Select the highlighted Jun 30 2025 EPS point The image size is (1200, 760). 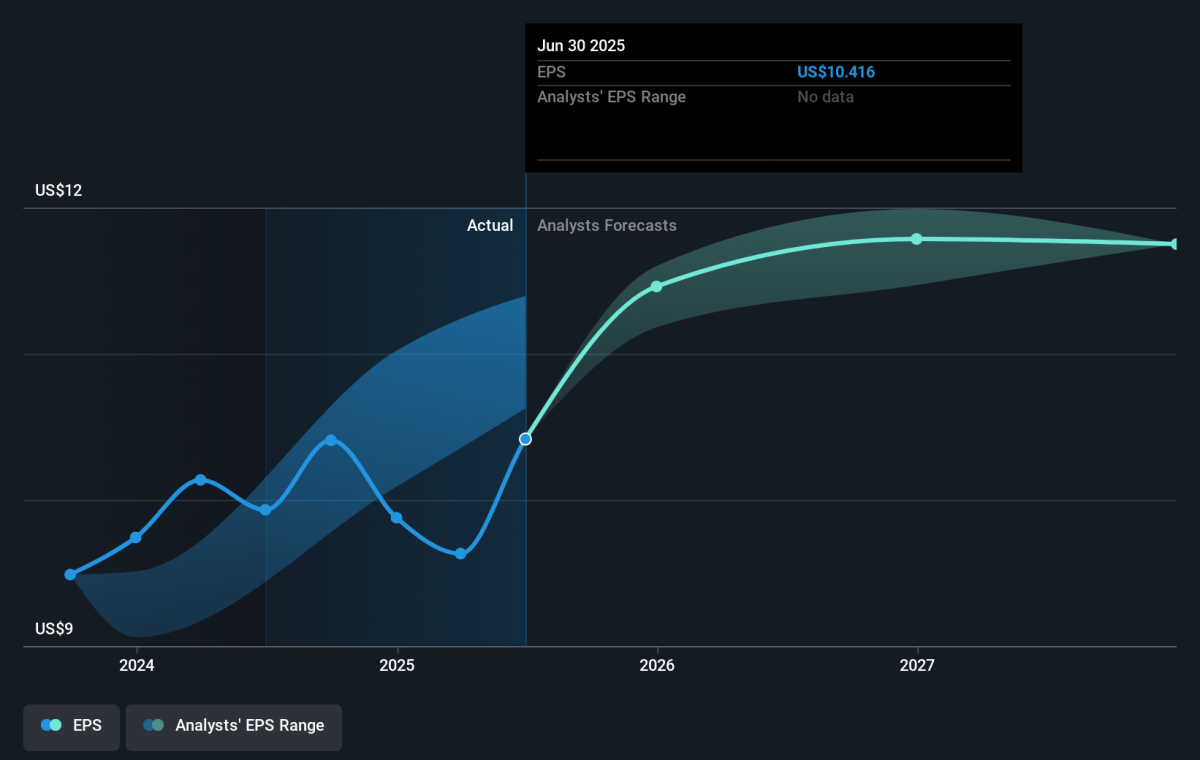point(525,439)
